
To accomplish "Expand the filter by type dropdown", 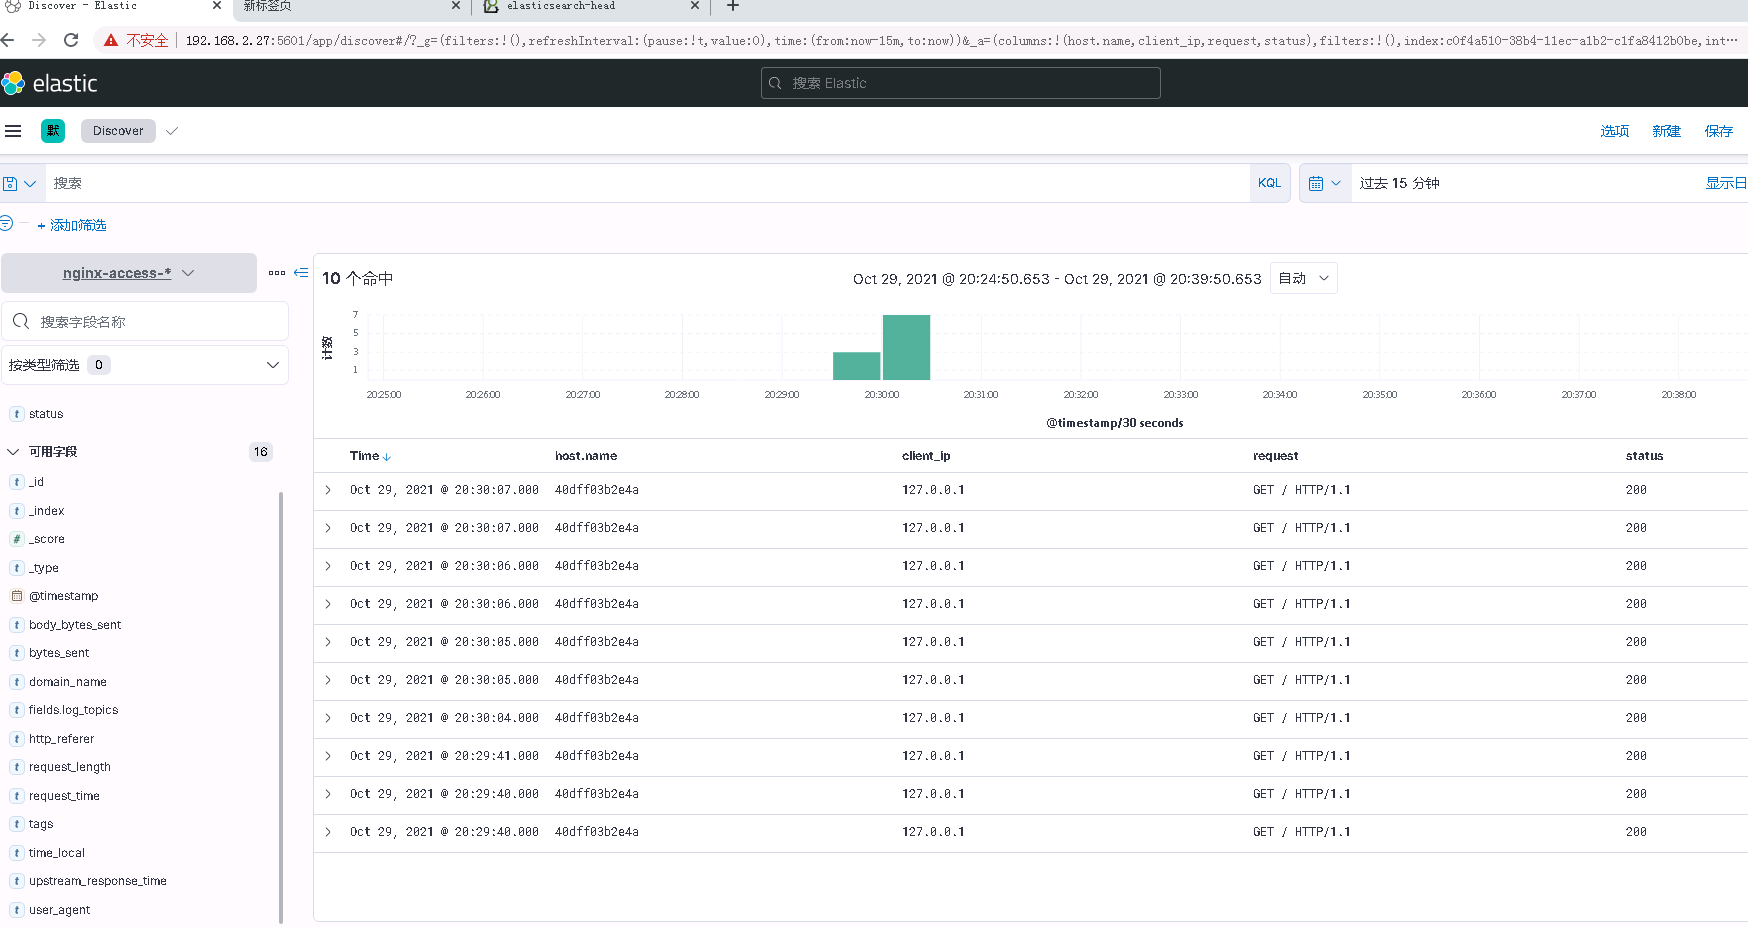I will click(145, 365).
